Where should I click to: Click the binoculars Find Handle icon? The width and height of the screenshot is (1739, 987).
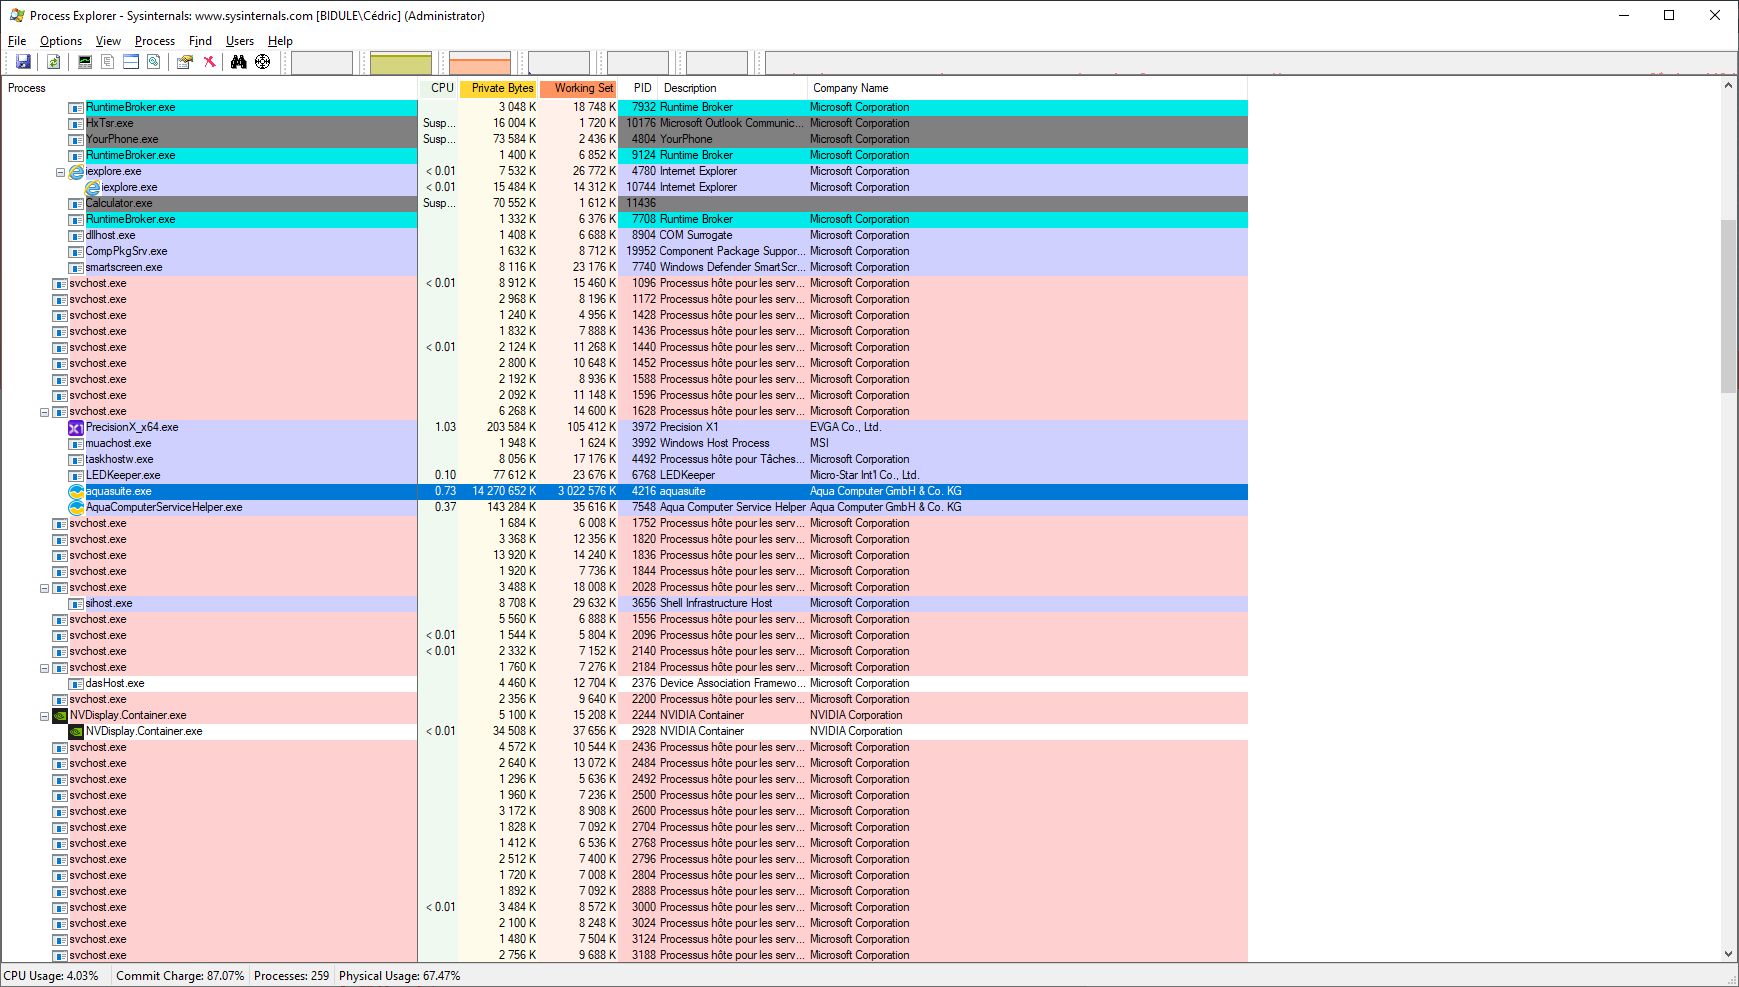[238, 62]
